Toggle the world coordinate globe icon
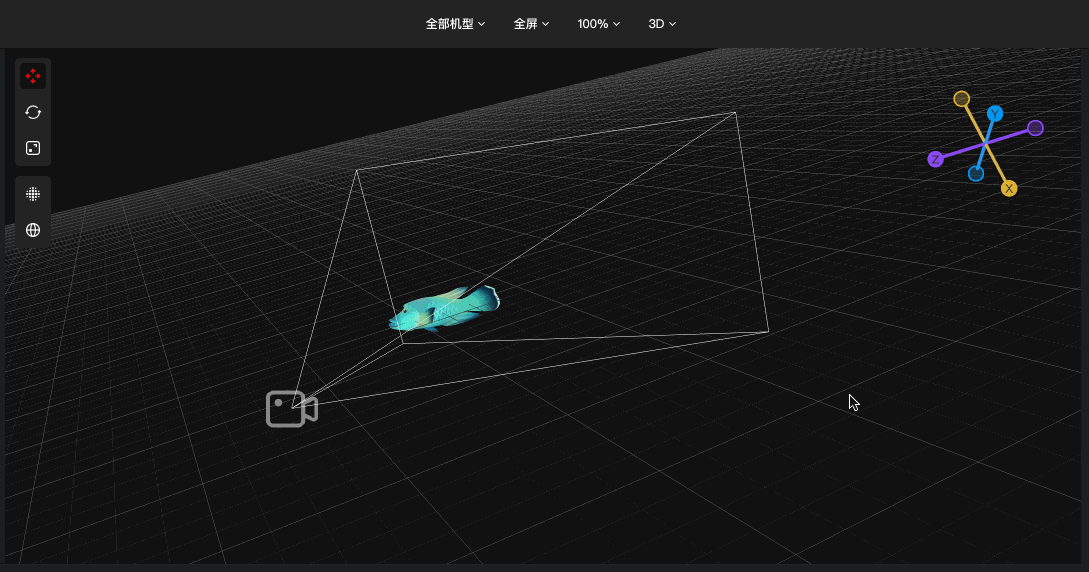This screenshot has height=572, width=1089. [33, 230]
